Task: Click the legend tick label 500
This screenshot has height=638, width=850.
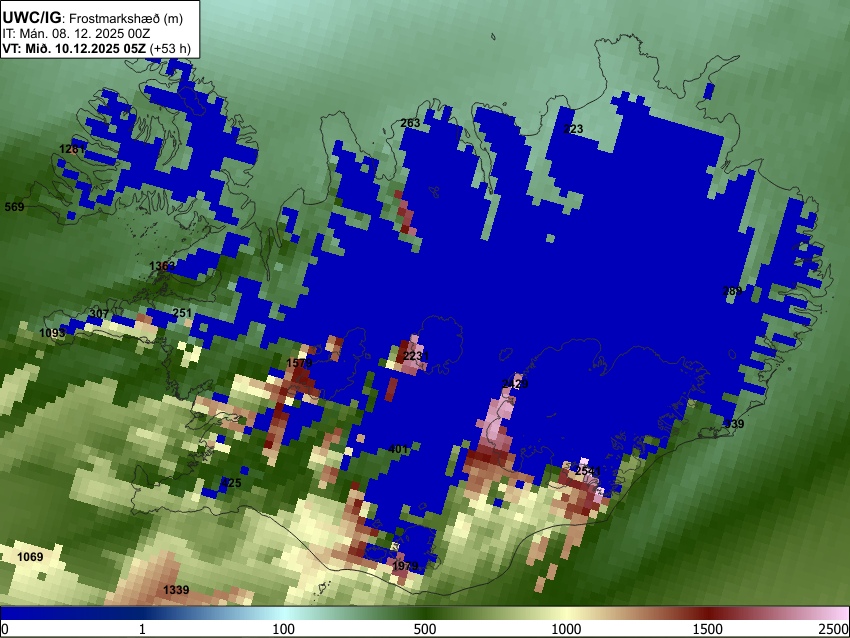Action: [x=425, y=629]
